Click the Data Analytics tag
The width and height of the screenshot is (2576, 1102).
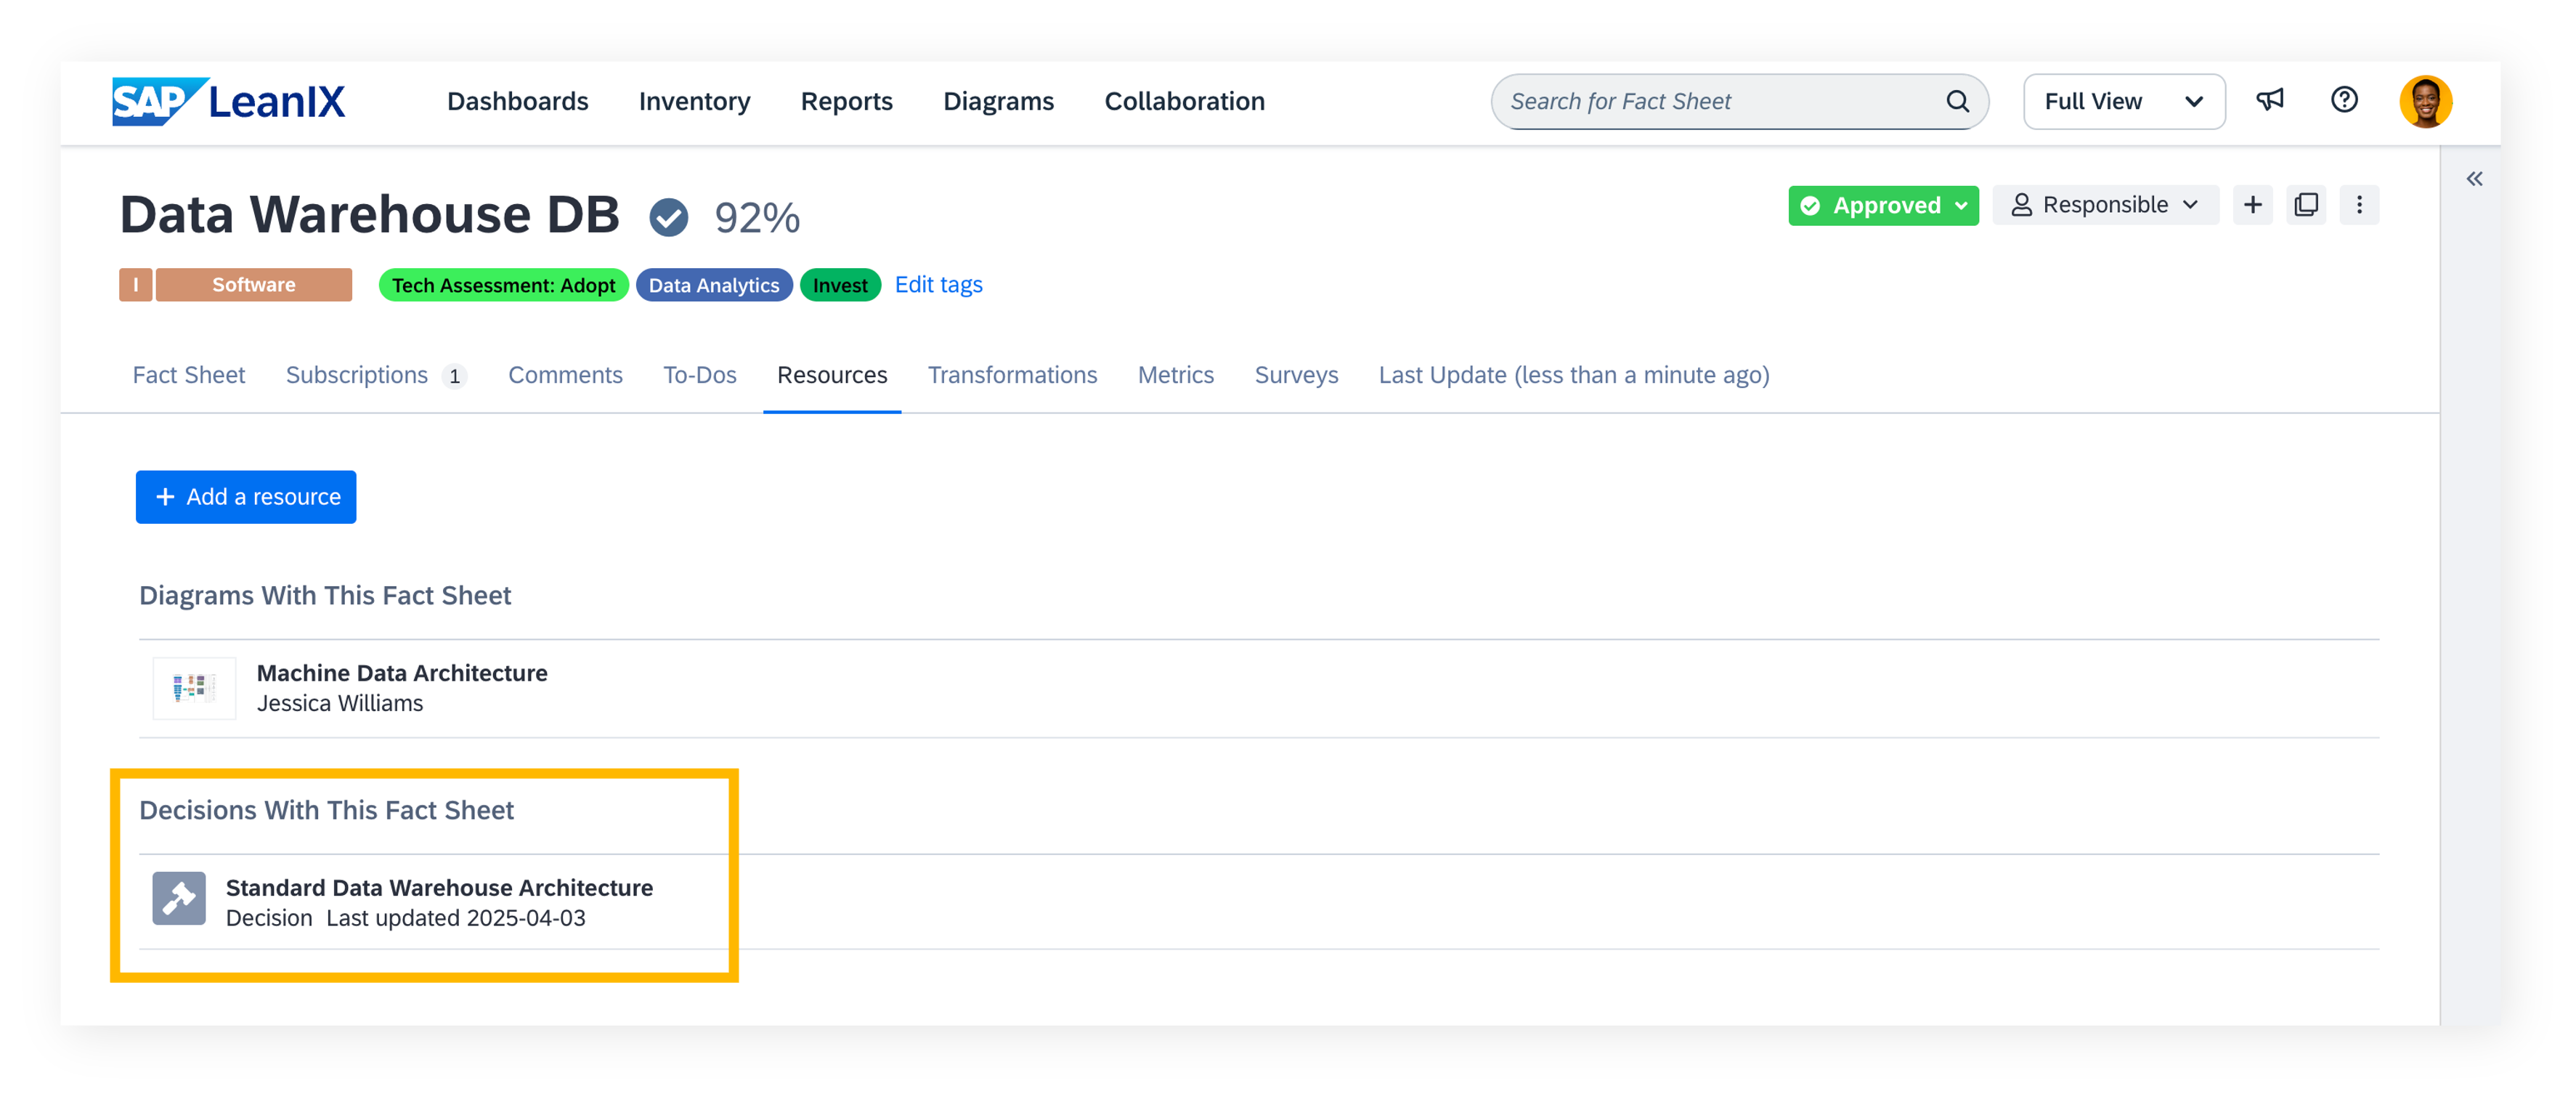714,285
